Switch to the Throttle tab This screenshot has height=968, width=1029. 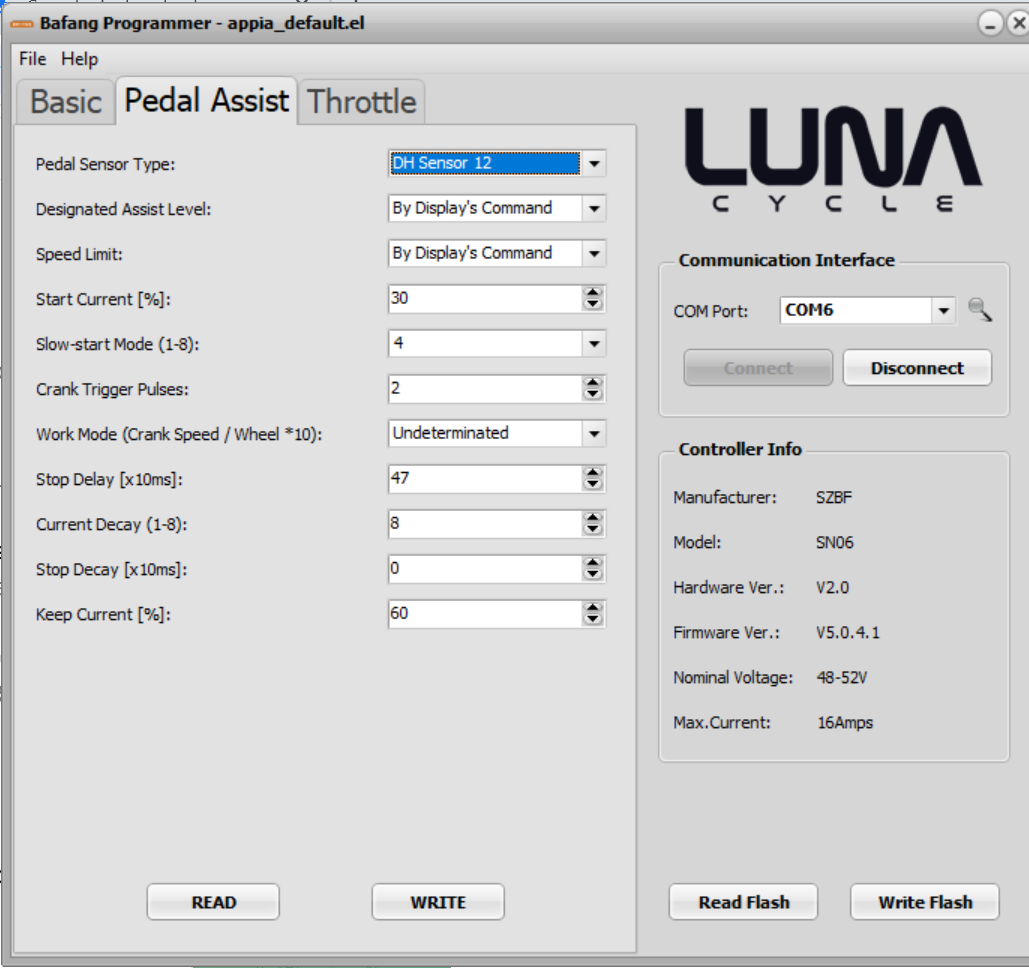pos(362,102)
